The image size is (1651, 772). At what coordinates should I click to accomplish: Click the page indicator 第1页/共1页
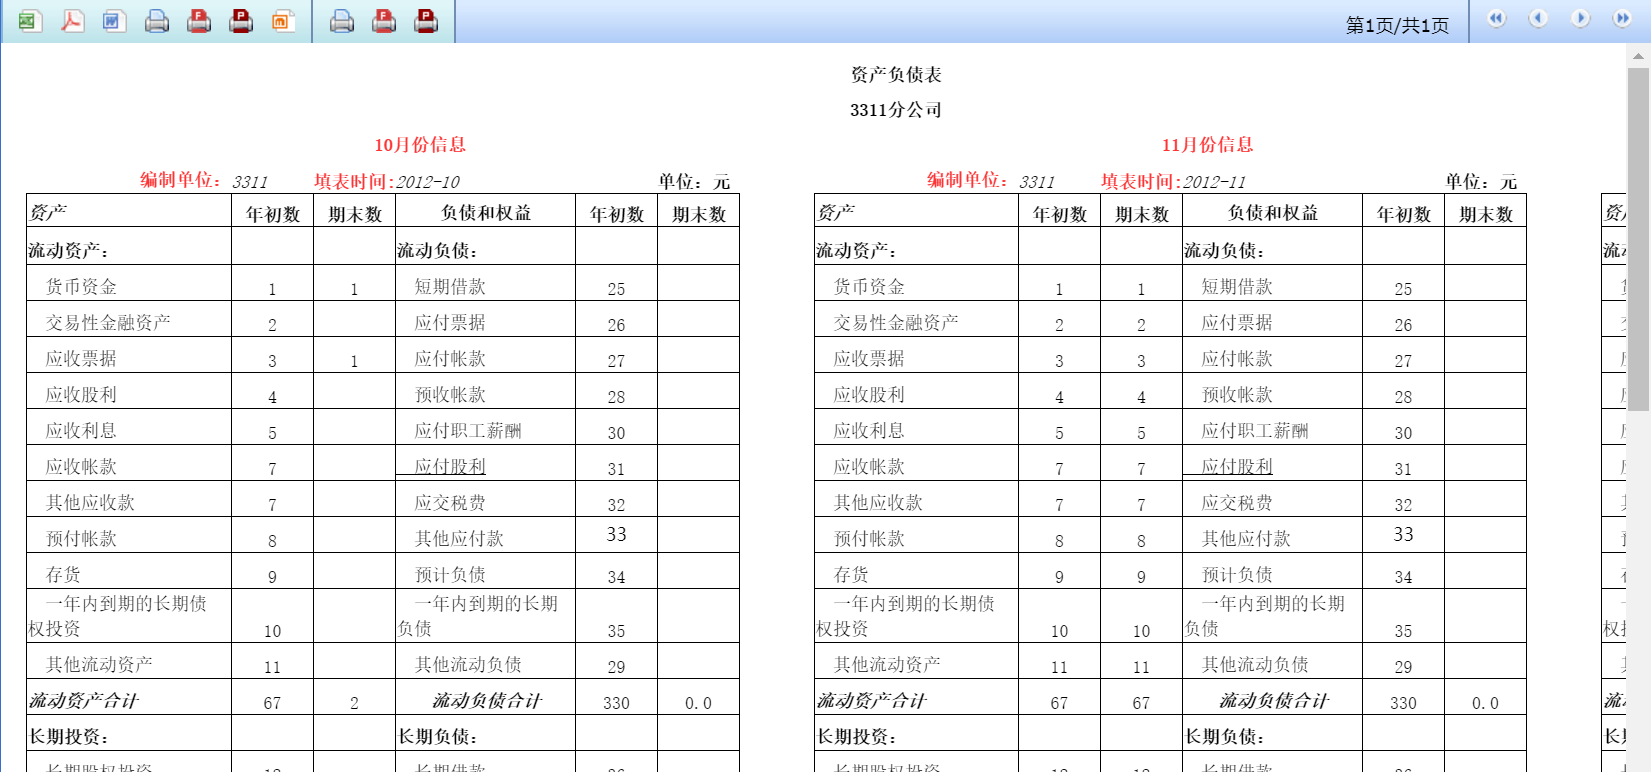(x=1397, y=25)
